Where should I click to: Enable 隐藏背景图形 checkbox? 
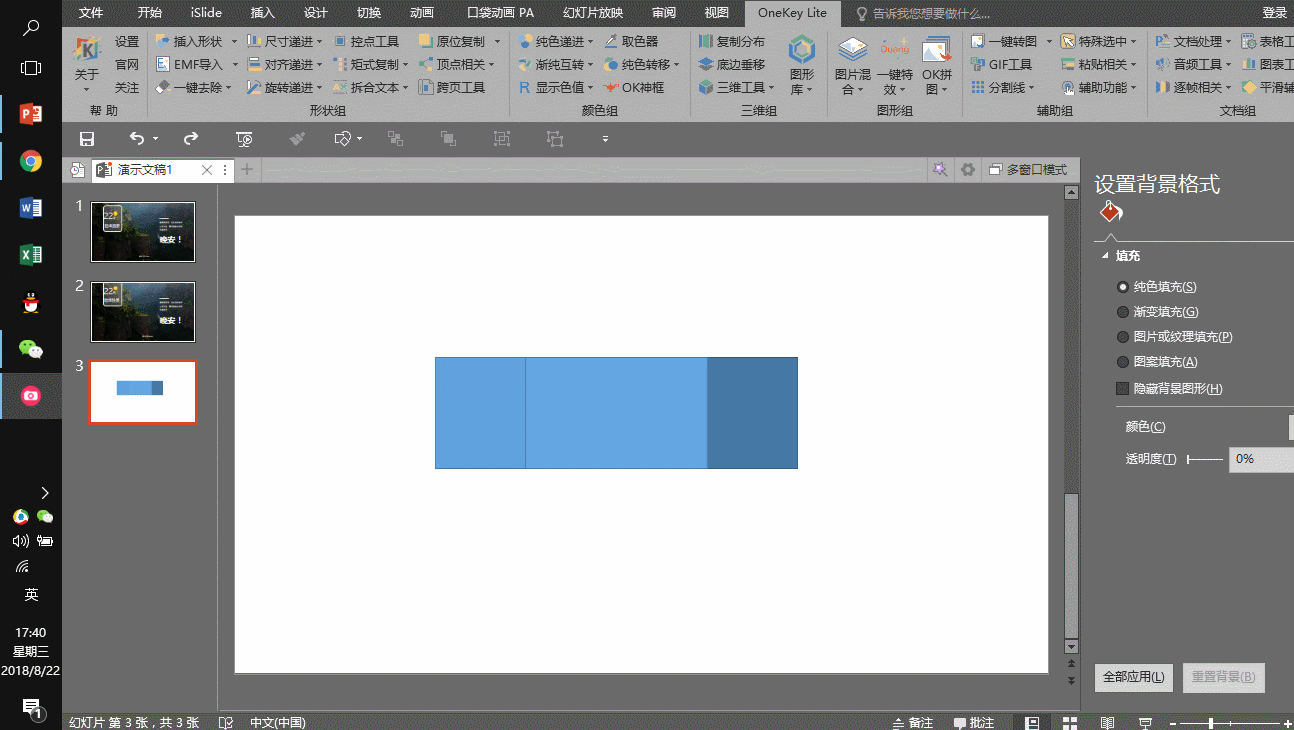pyautogui.click(x=1123, y=388)
